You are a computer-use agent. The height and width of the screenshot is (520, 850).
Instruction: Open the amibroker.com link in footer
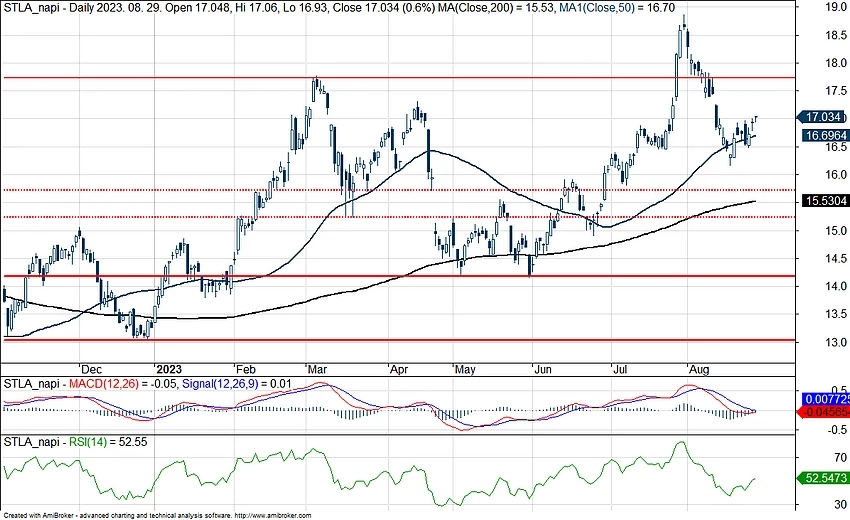pyautogui.click(x=273, y=515)
